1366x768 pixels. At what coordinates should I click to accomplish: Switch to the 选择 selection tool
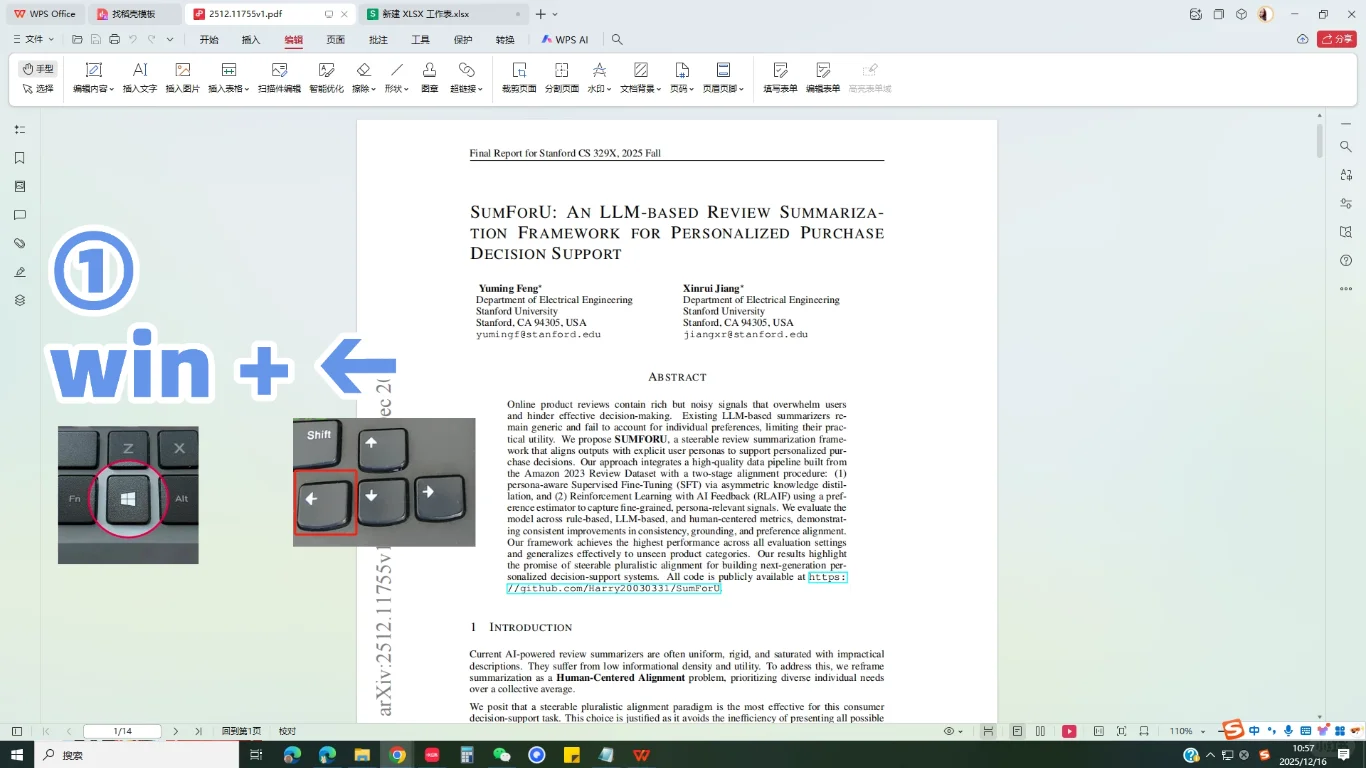coord(38,89)
